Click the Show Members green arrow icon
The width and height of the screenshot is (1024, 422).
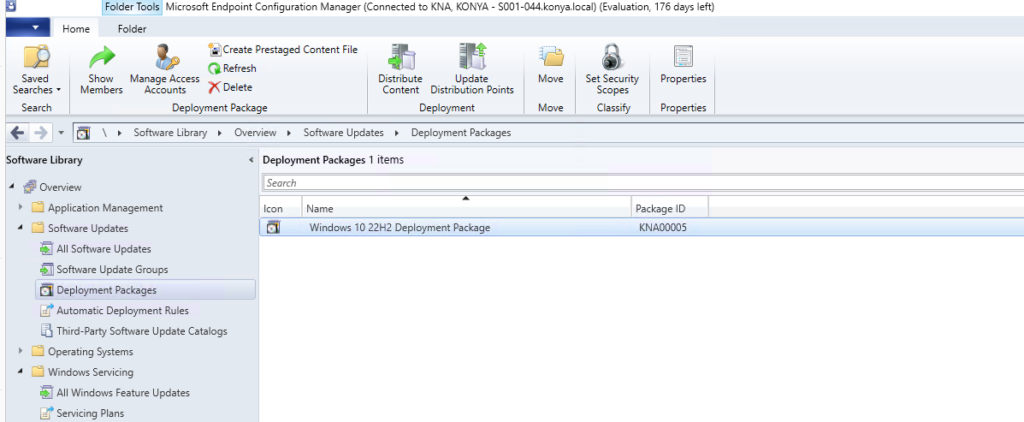[102, 57]
